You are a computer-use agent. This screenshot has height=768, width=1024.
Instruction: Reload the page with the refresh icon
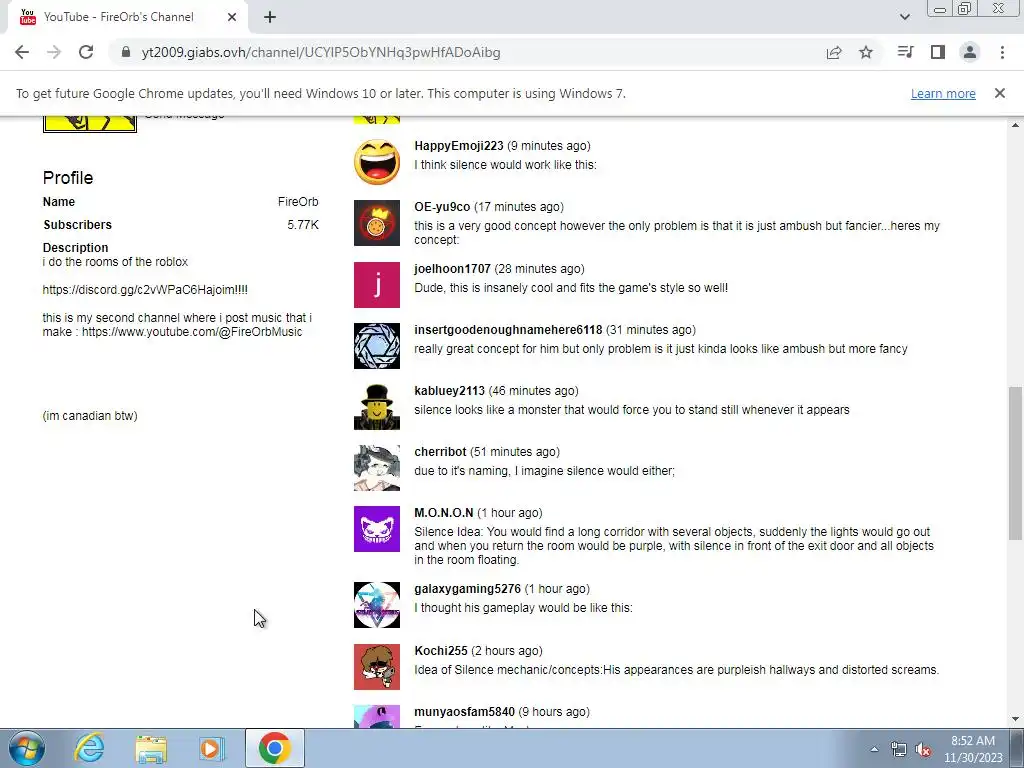point(86,52)
